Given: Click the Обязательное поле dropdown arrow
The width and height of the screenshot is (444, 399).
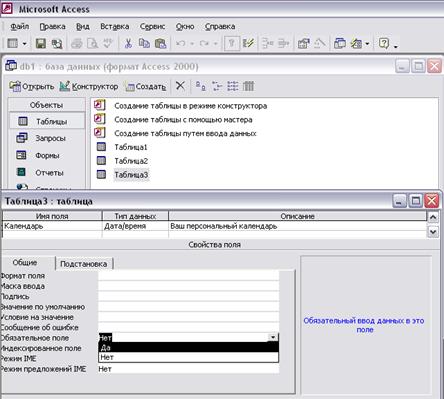Looking at the screenshot, I should click(273, 337).
